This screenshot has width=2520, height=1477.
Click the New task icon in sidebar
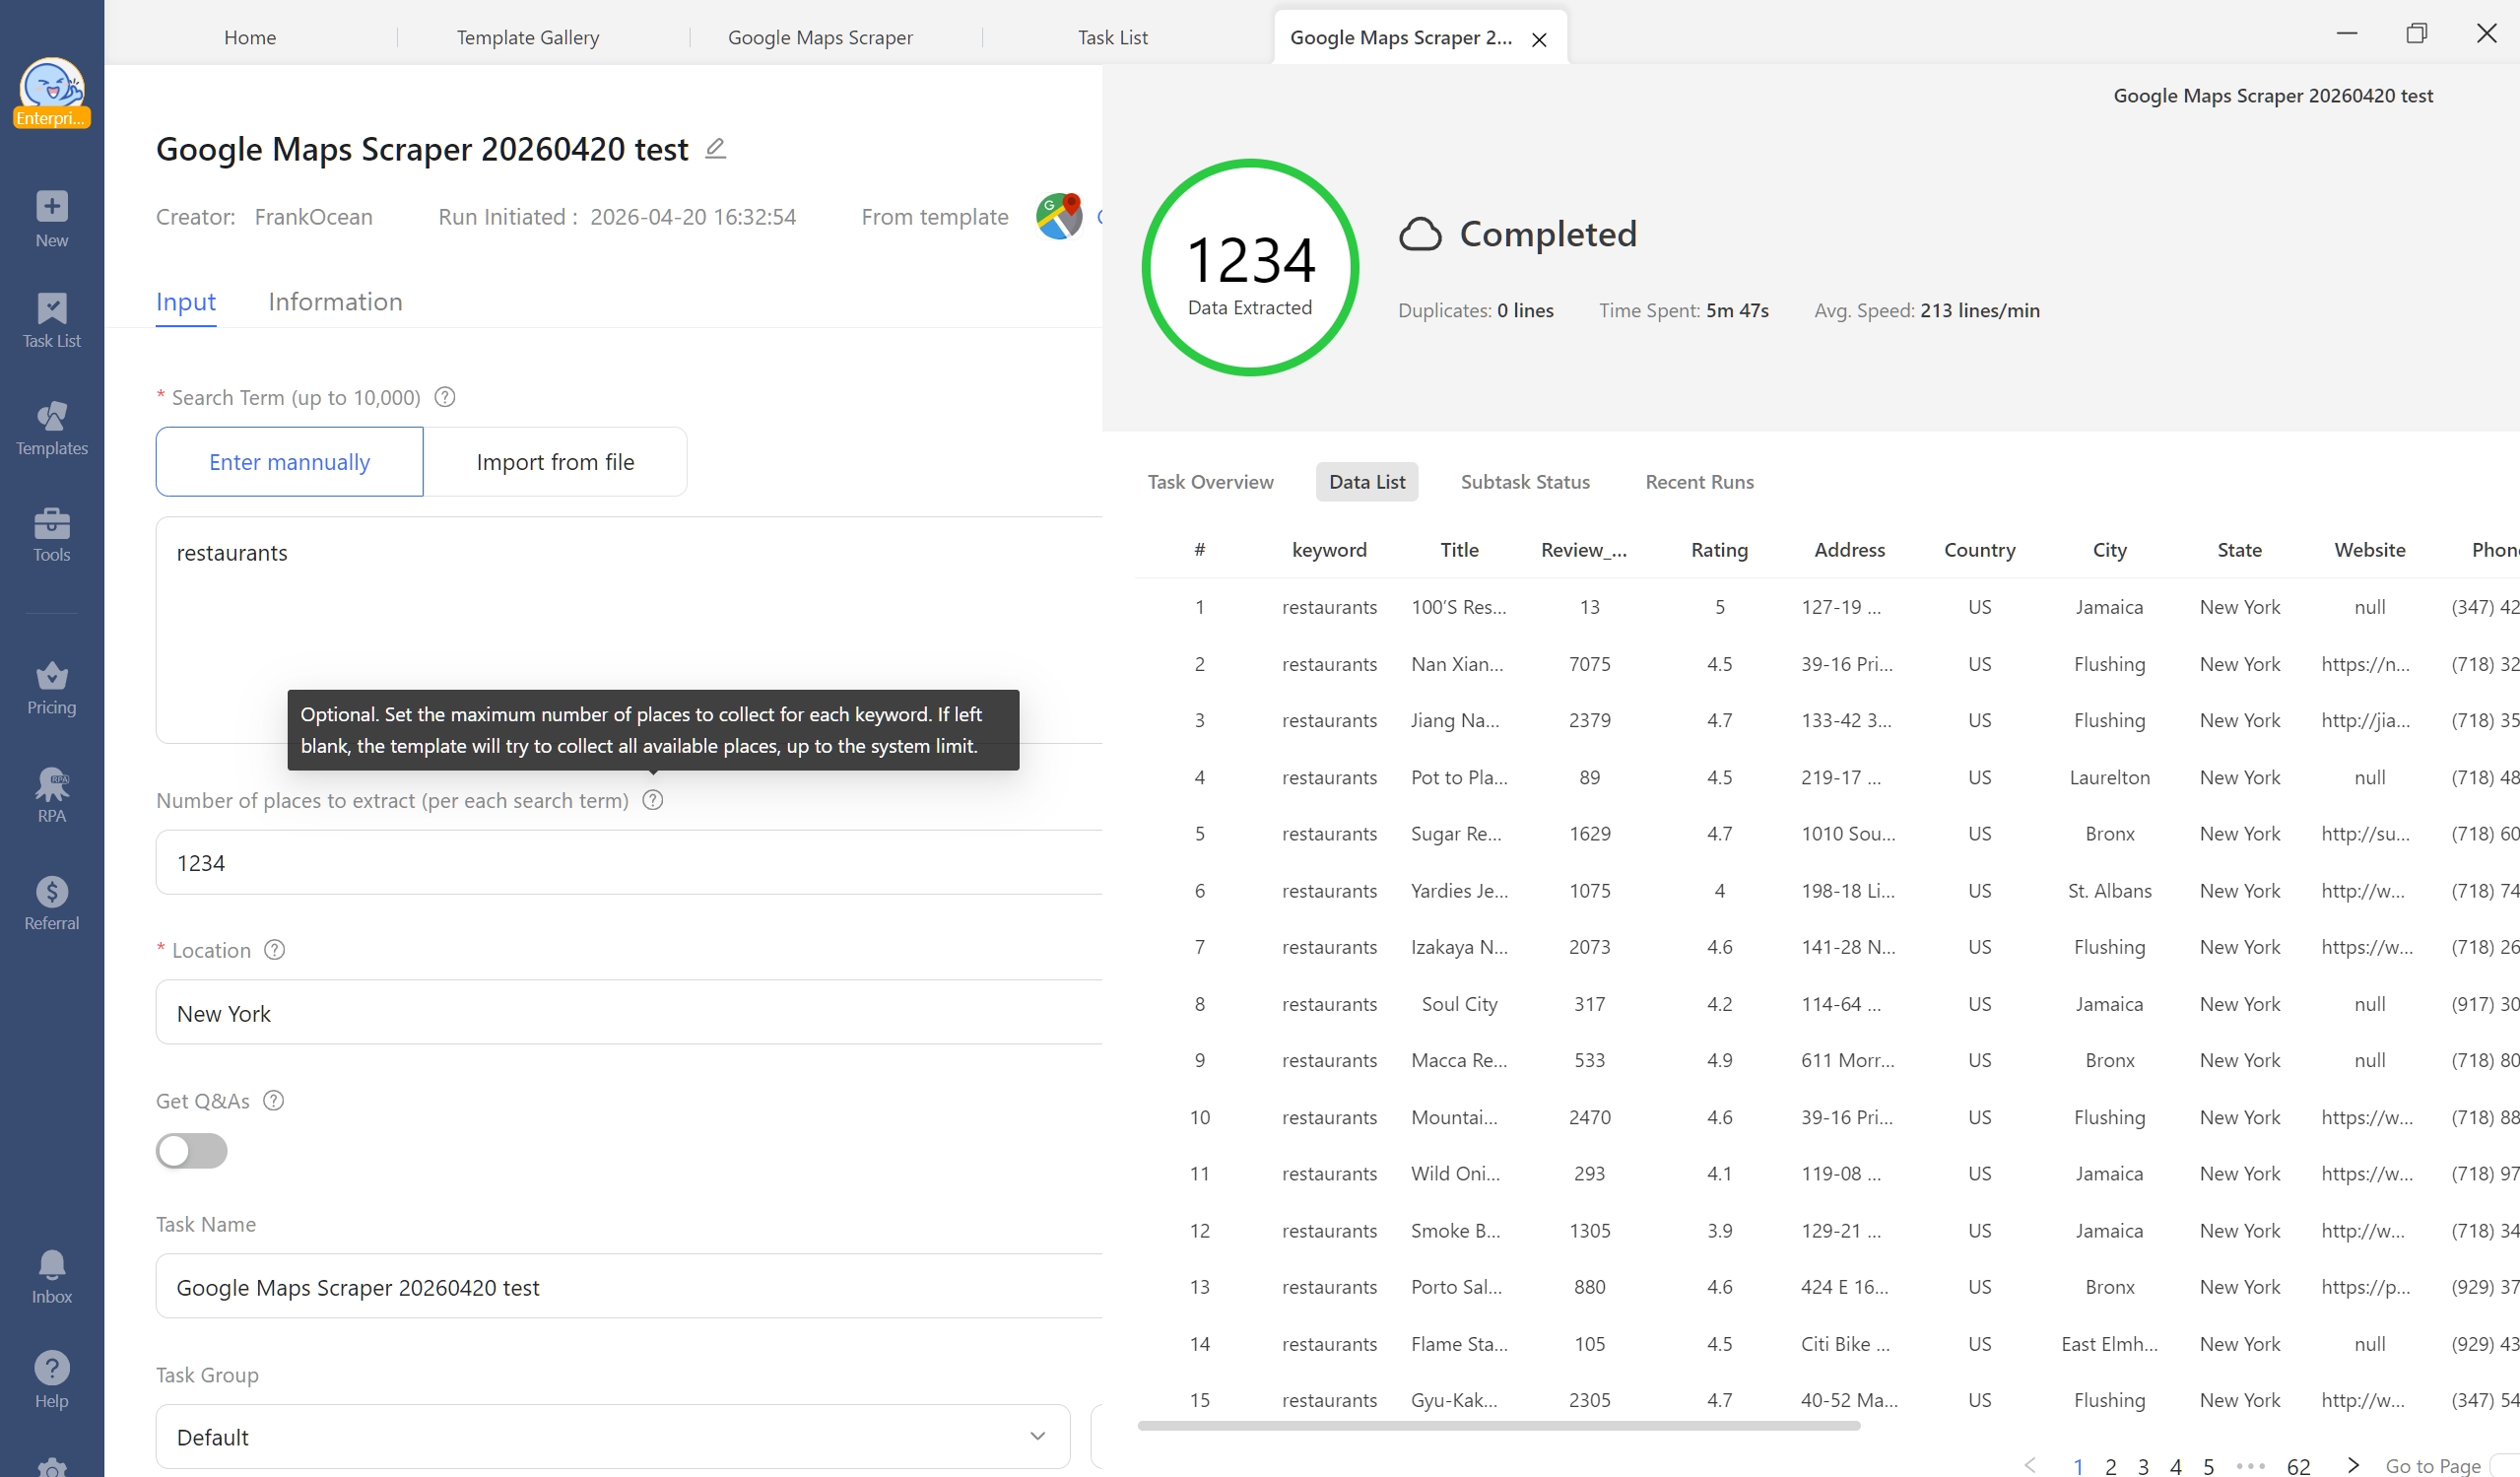pyautogui.click(x=52, y=206)
